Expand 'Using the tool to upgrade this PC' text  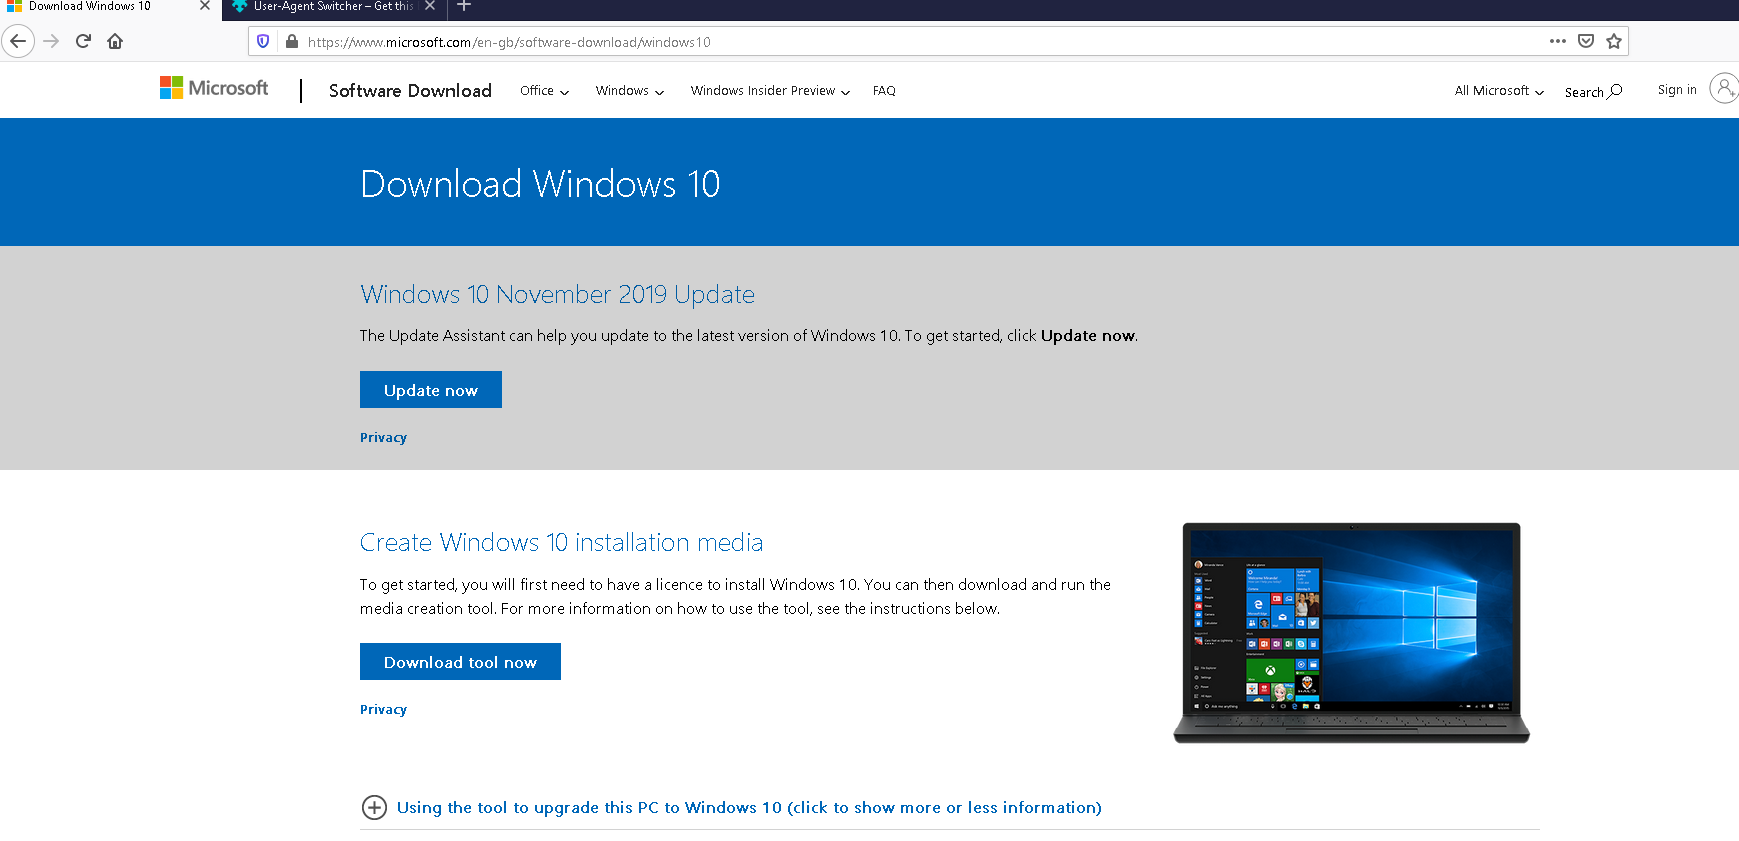coord(749,808)
